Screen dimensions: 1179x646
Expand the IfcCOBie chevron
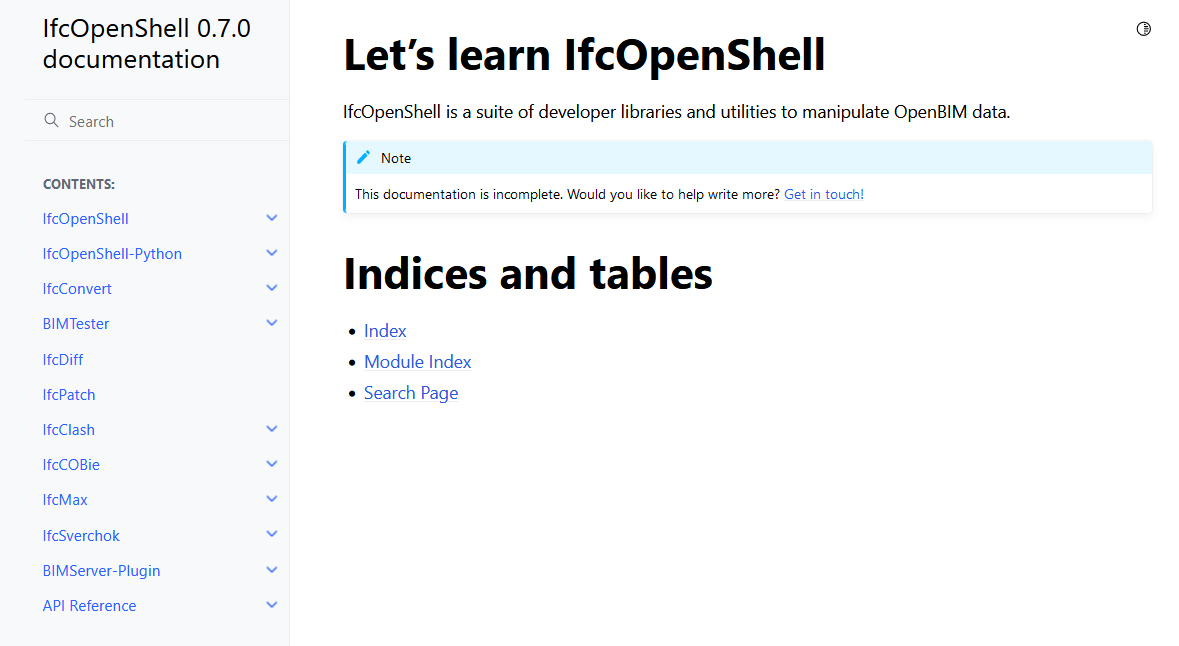point(271,464)
